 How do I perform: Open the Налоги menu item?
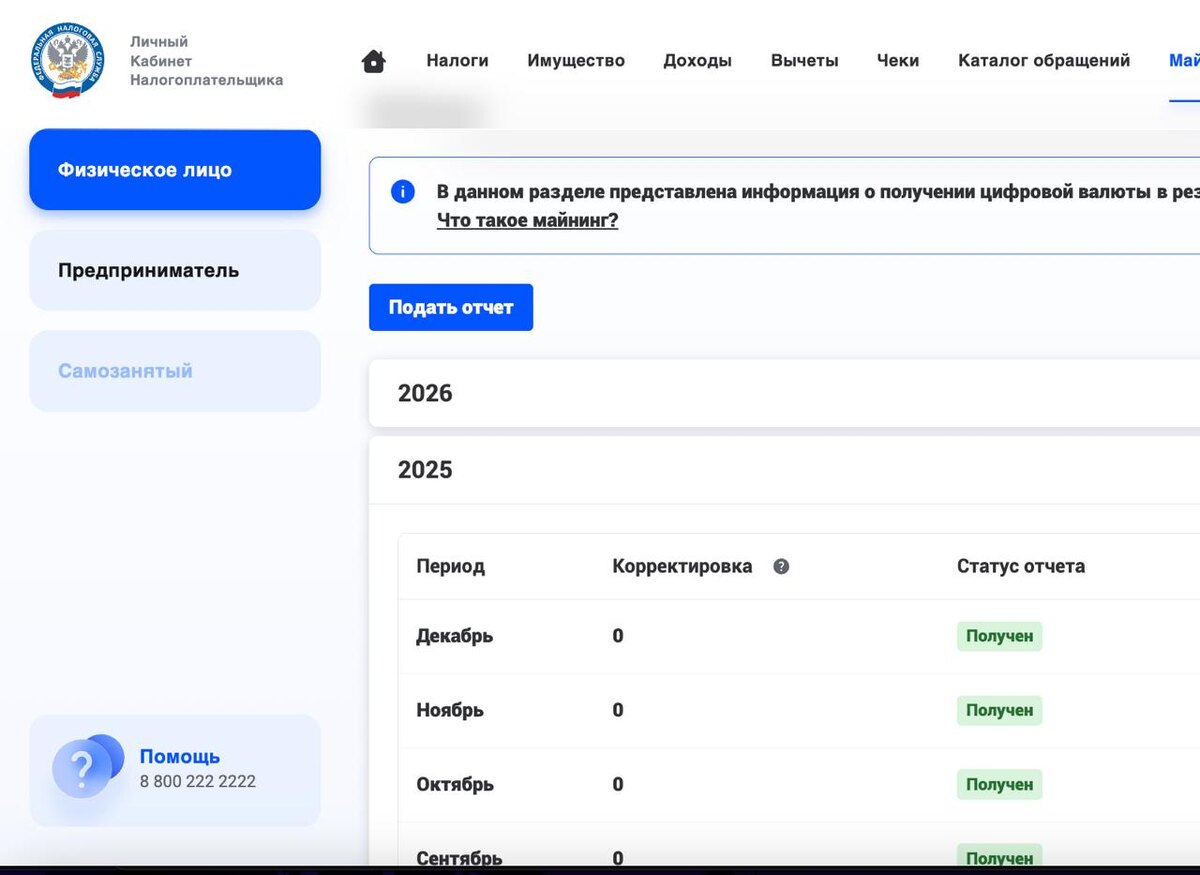coord(458,60)
